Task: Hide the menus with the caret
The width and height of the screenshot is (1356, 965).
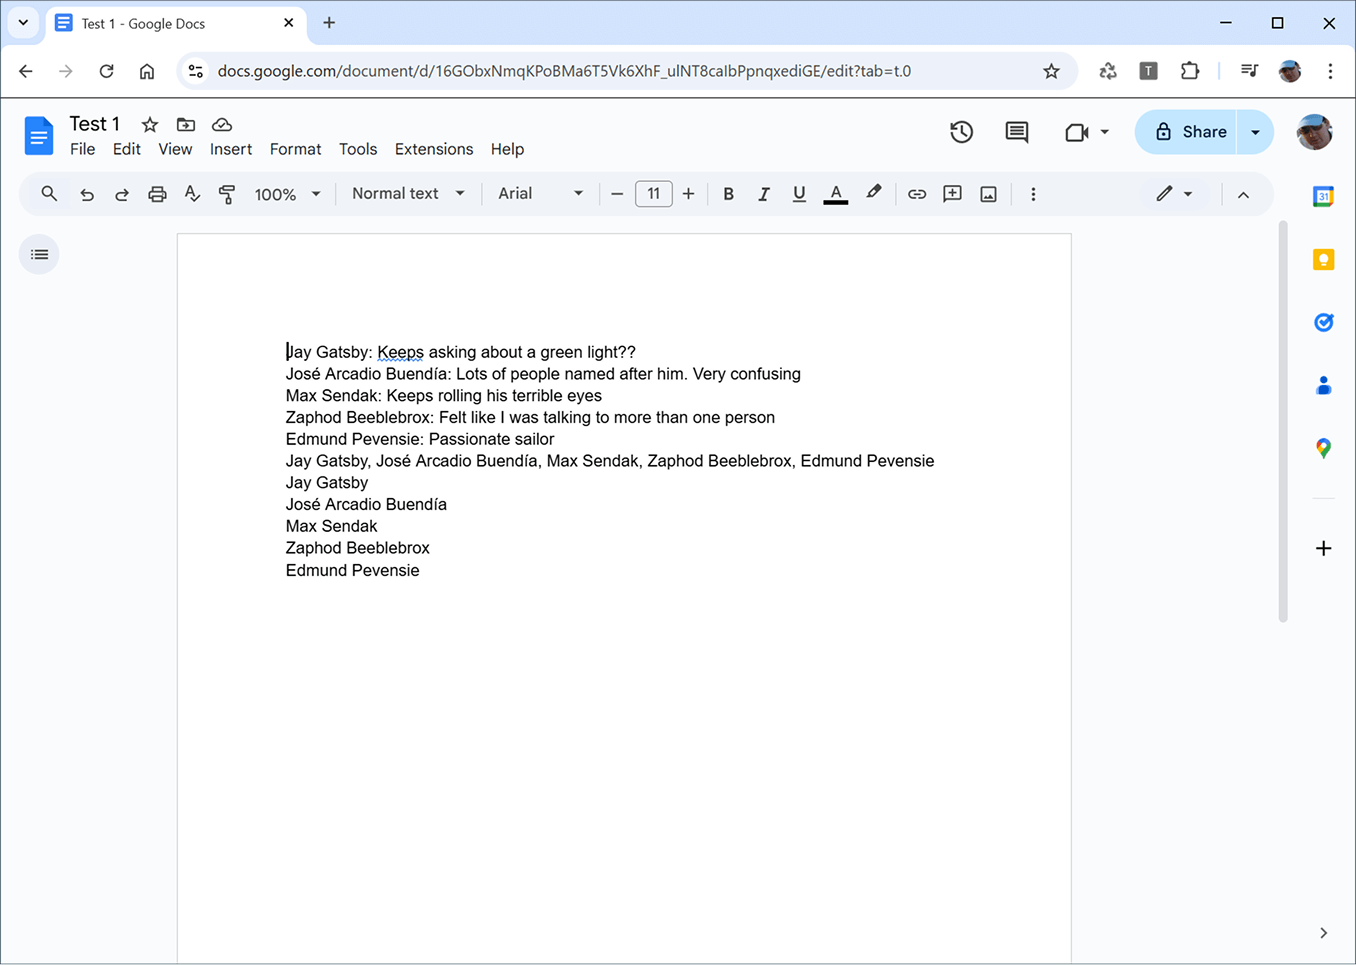Action: click(1243, 195)
